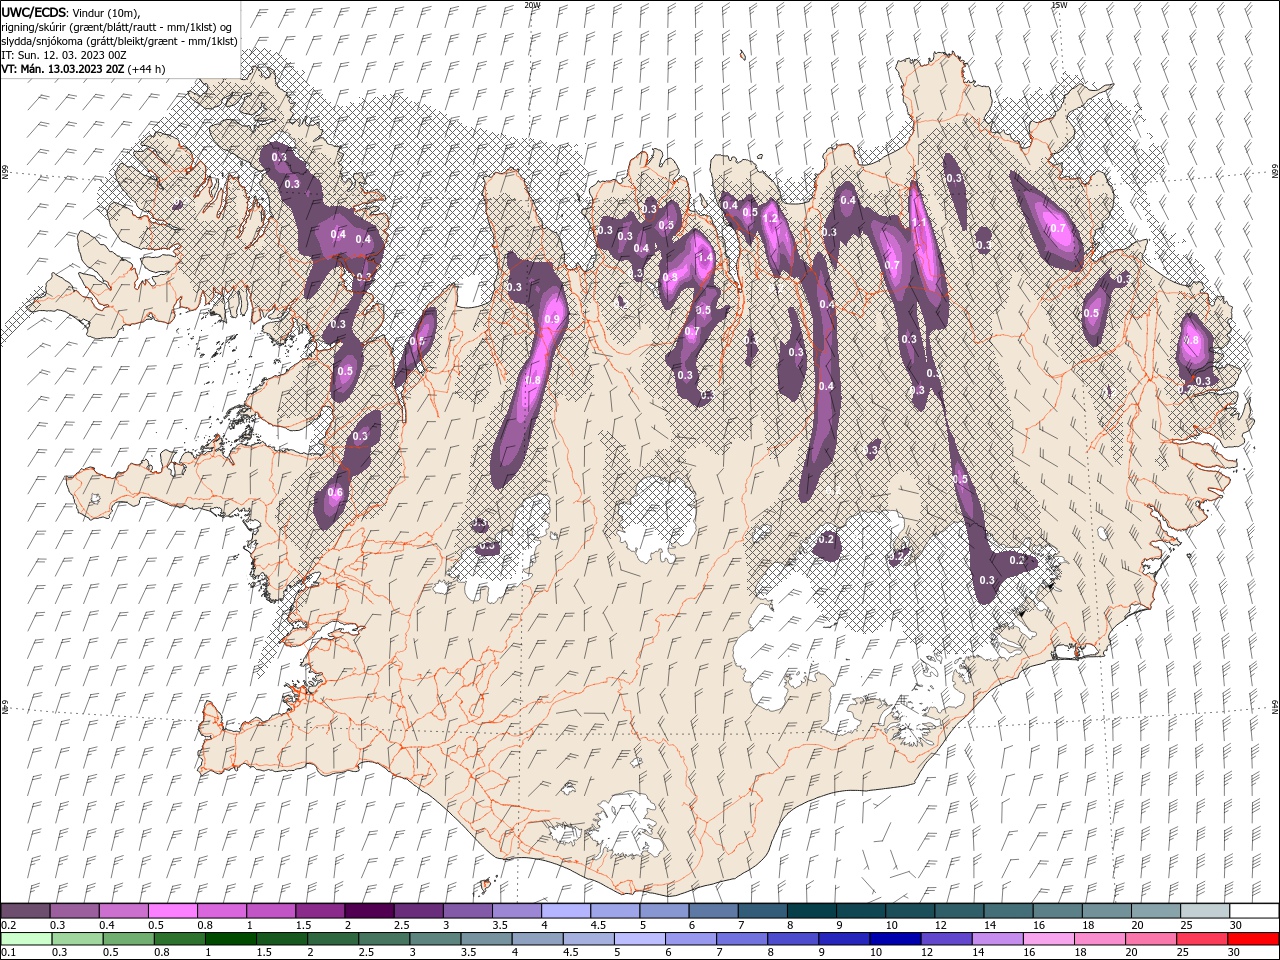Pick the darkest green rain swatch labeled 1
Image resolution: width=1280 pixels, height=960 pixels.
(x=231, y=939)
